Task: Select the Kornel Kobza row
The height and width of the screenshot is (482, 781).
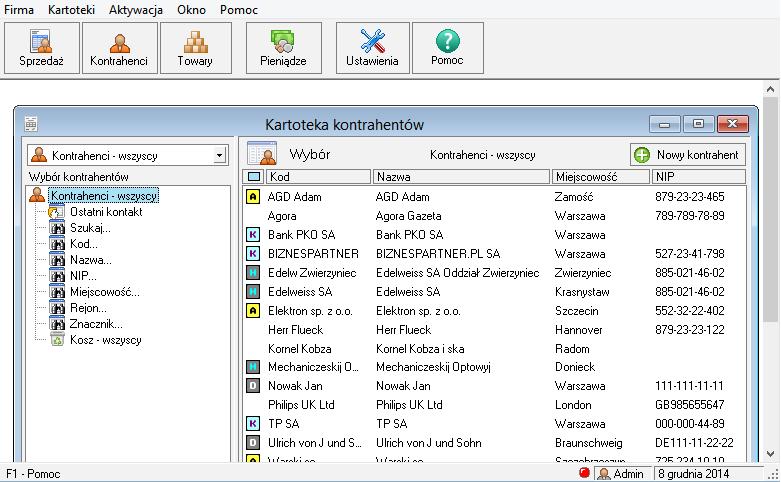Action: coord(494,349)
